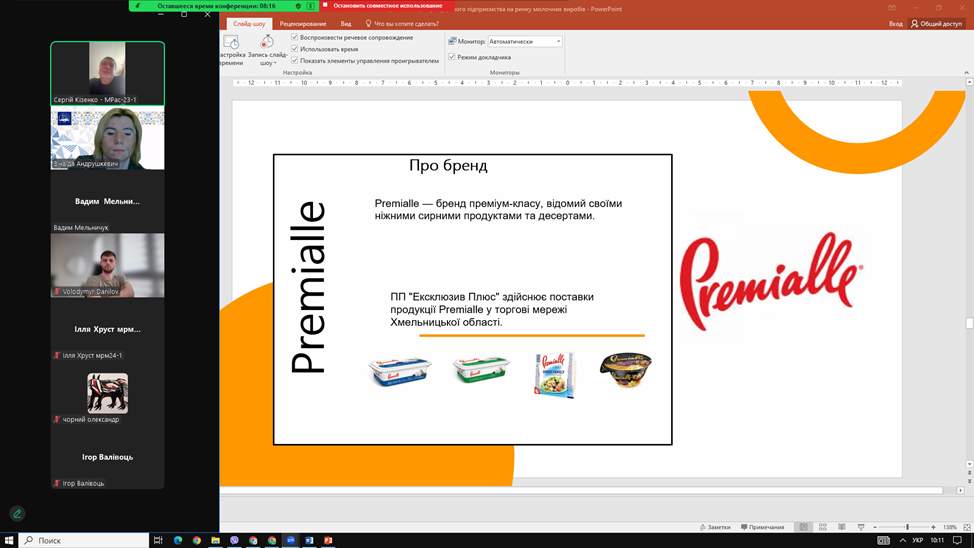Viewport: 974px width, 548px height.
Task: Click the timing setup (Настройка времени) icon
Action: 231,42
